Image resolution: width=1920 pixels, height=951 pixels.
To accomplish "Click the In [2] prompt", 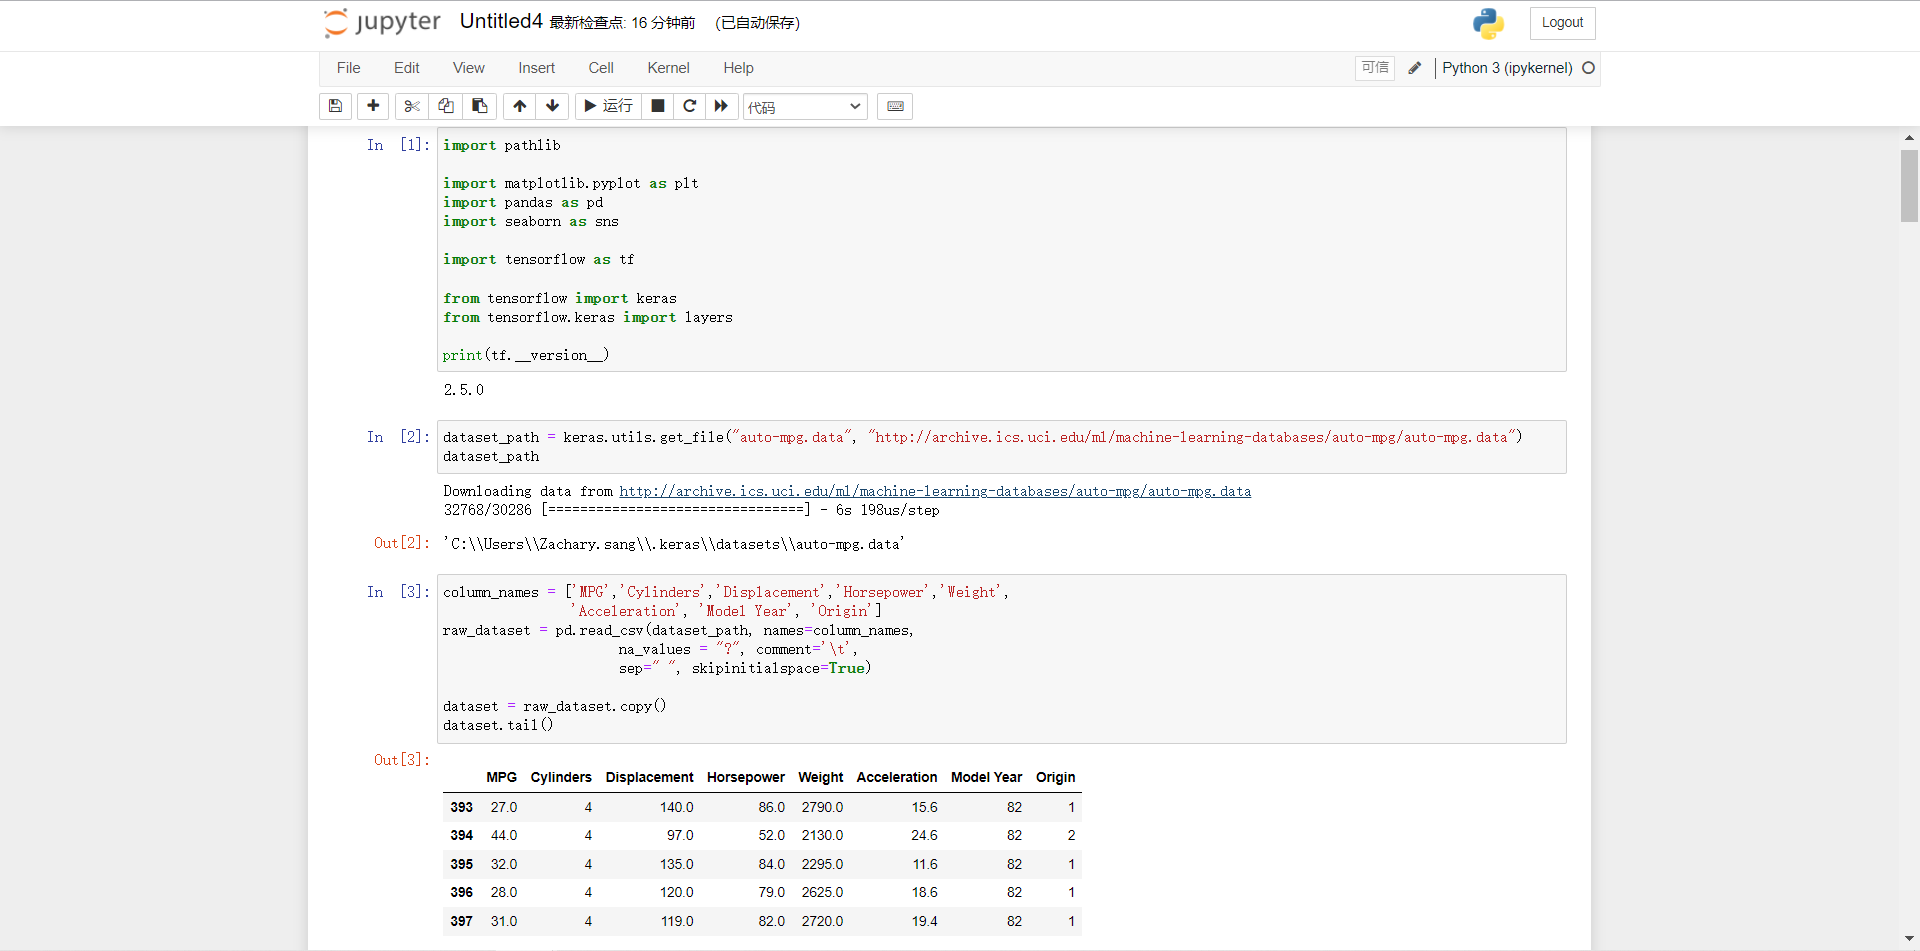I will (x=398, y=437).
